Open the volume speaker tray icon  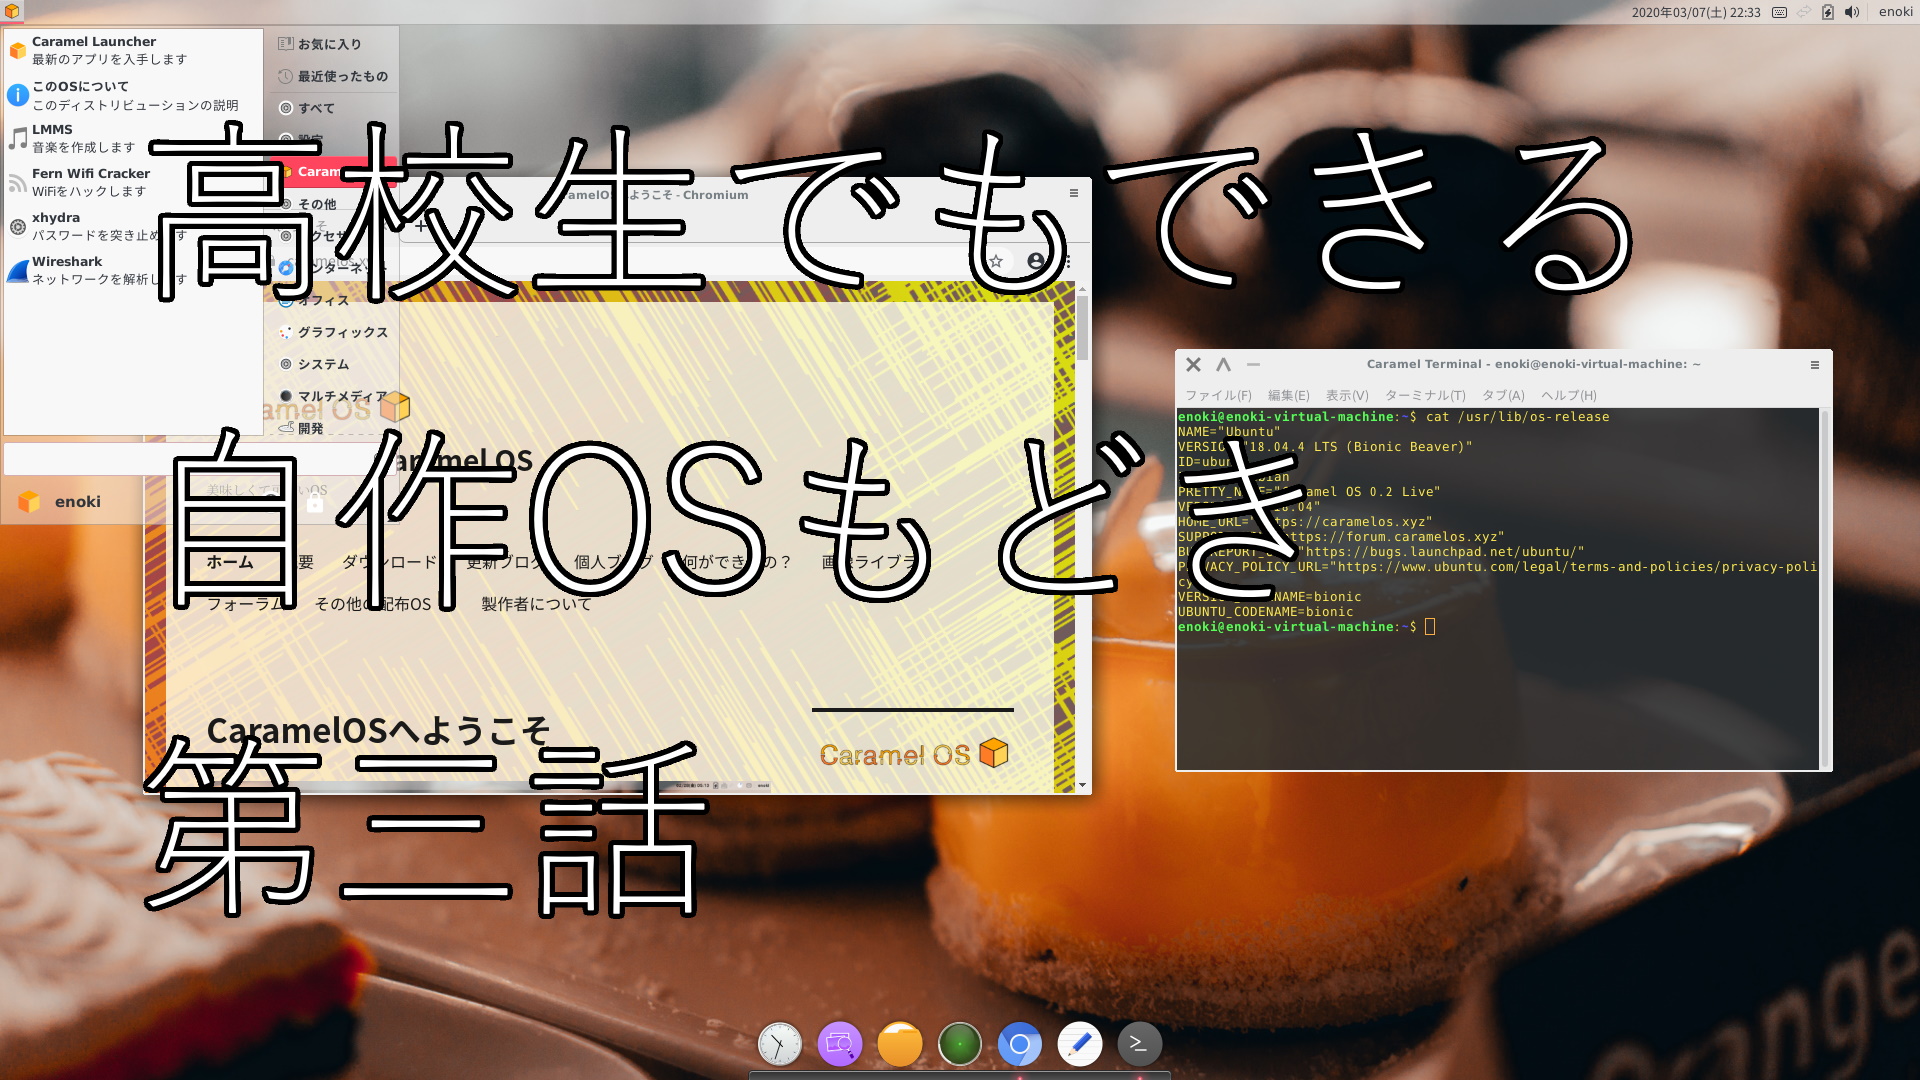(1852, 12)
